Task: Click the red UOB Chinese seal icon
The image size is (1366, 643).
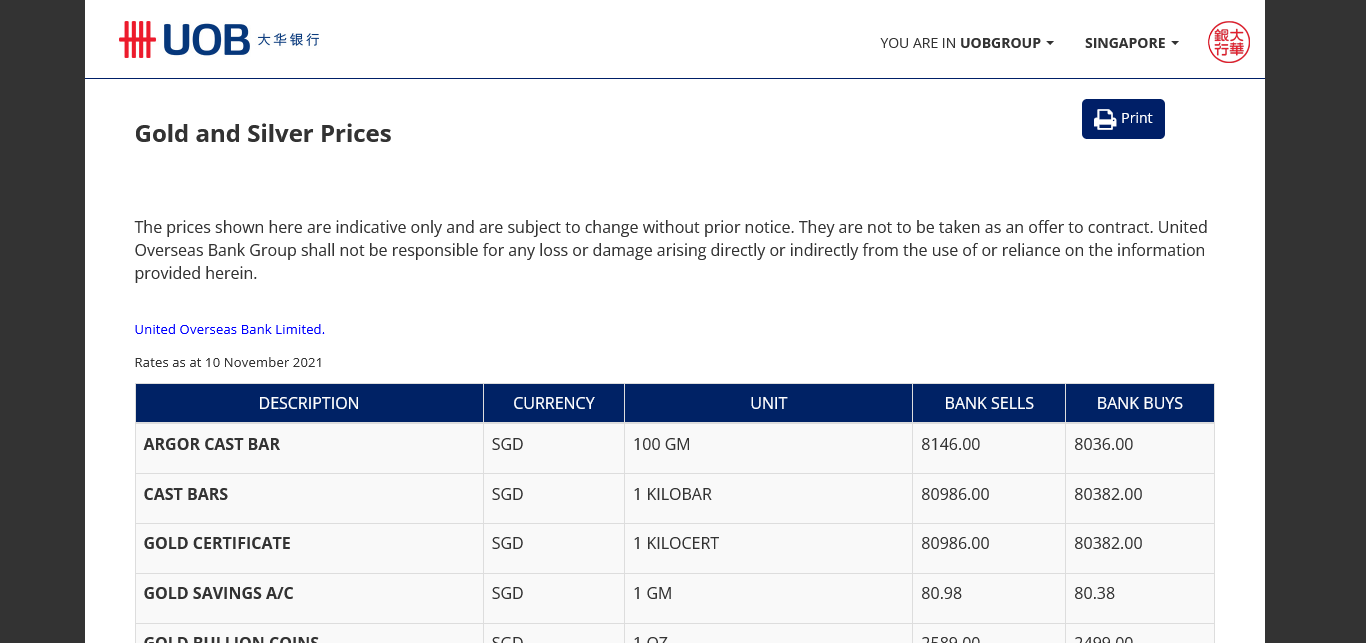Action: (x=1229, y=42)
